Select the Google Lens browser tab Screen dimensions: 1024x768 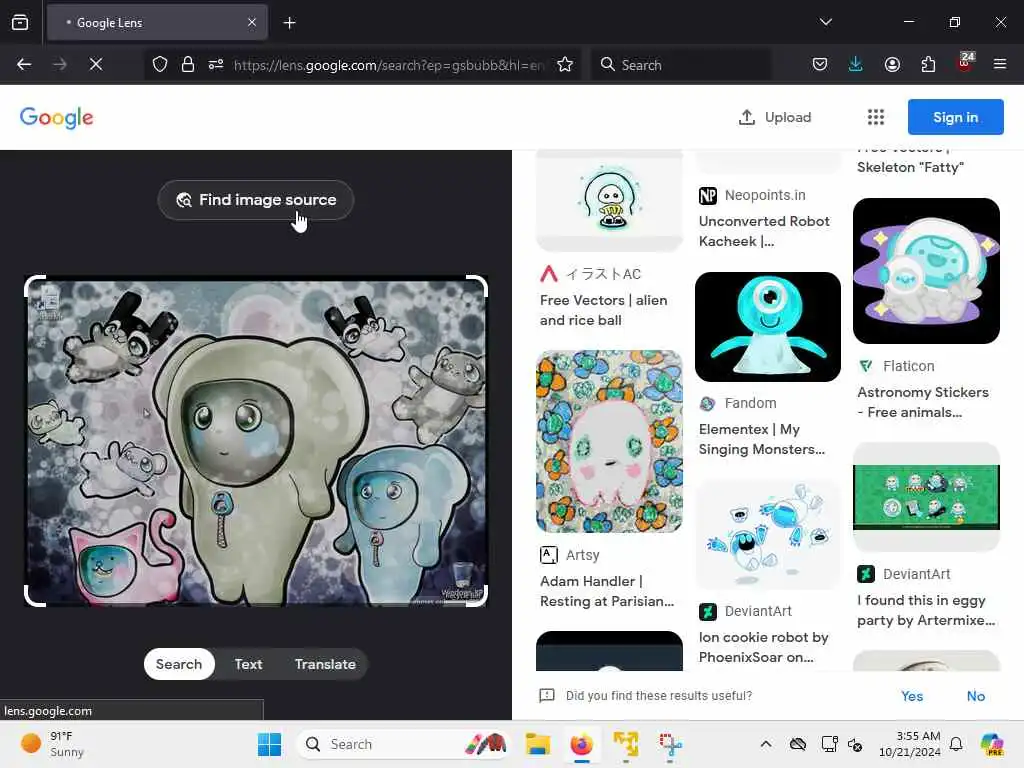[x=157, y=22]
